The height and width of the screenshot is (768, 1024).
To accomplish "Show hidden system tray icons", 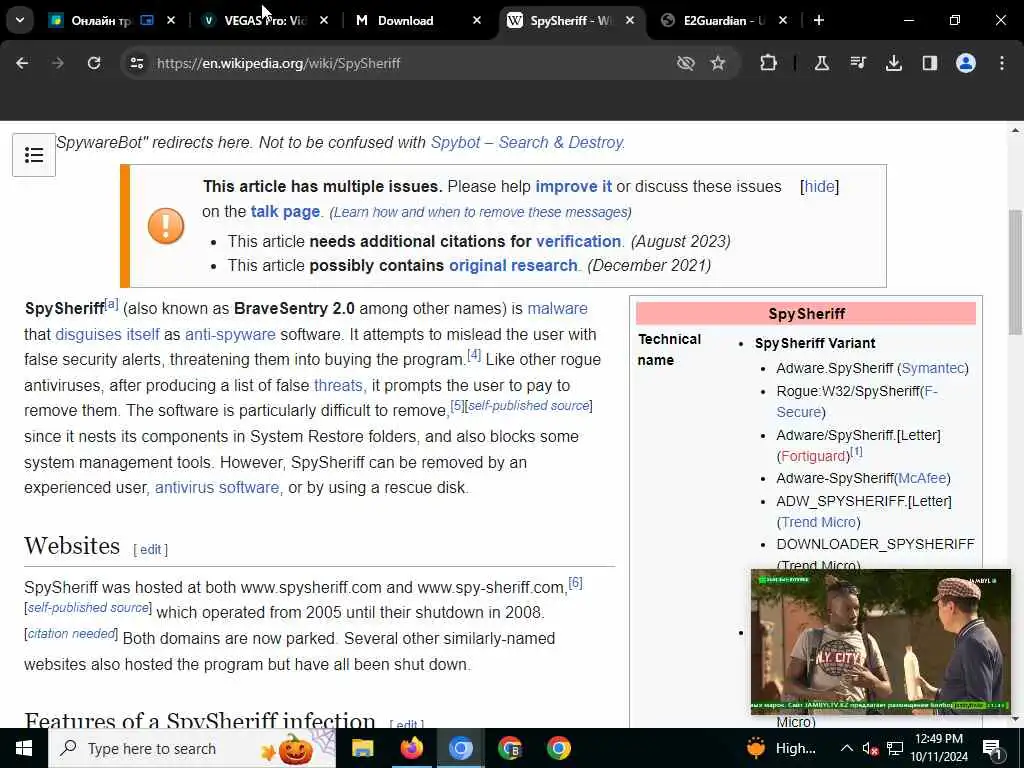I will point(846,748).
